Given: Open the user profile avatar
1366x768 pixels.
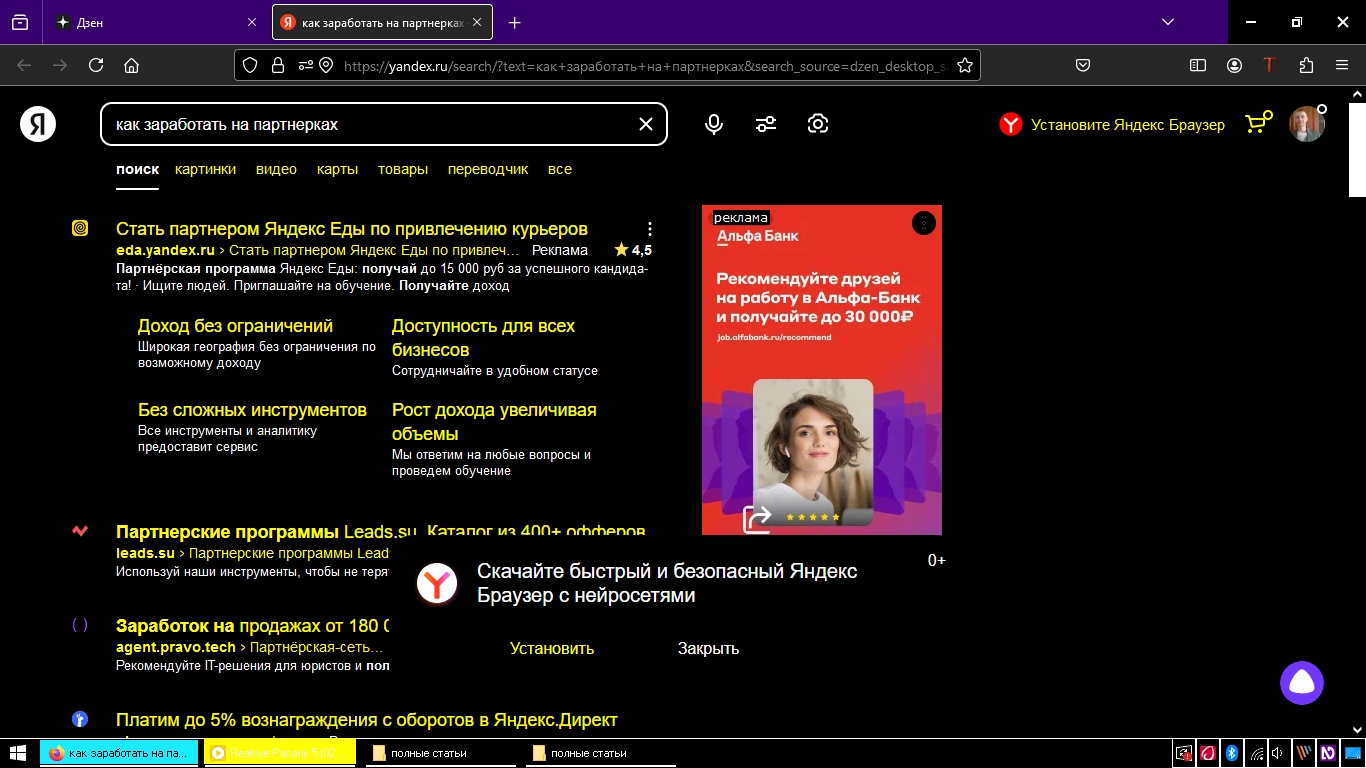Looking at the screenshot, I should click(1307, 124).
